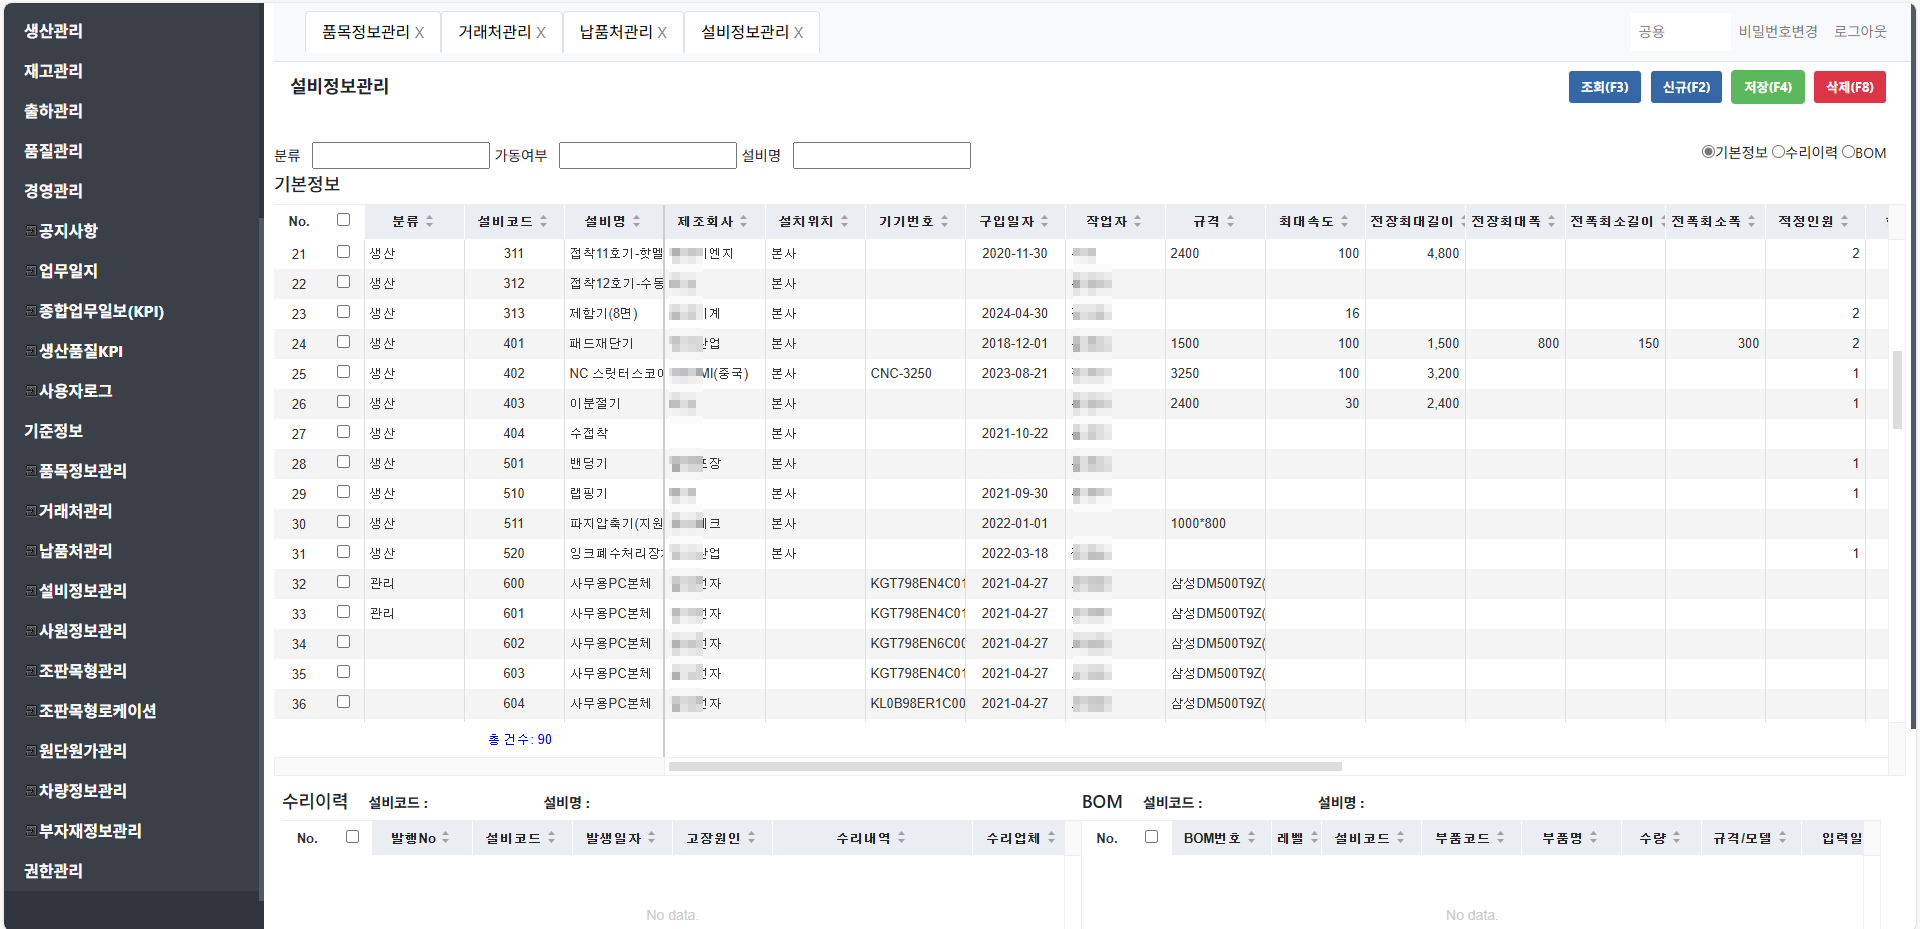Viewport: 1920px width, 929px height.
Task: Sort by 수리업체 column arrows
Action: point(1051,838)
